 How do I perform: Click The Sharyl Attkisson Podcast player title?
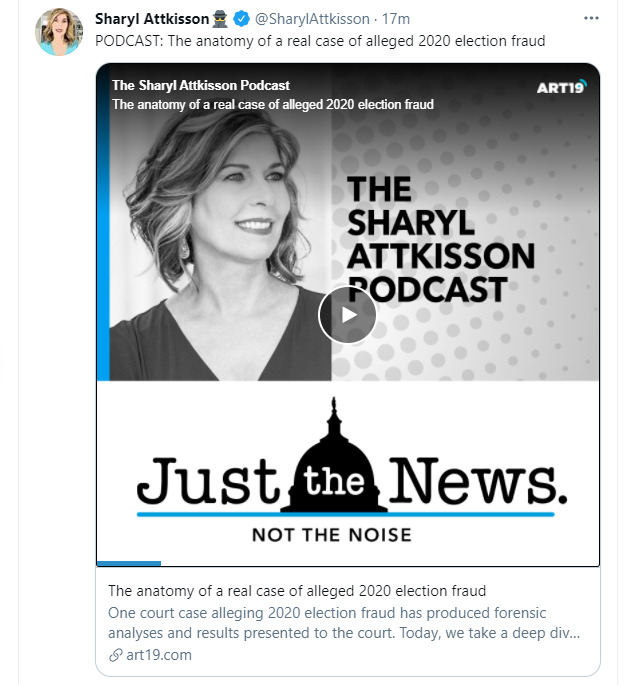[x=201, y=85]
